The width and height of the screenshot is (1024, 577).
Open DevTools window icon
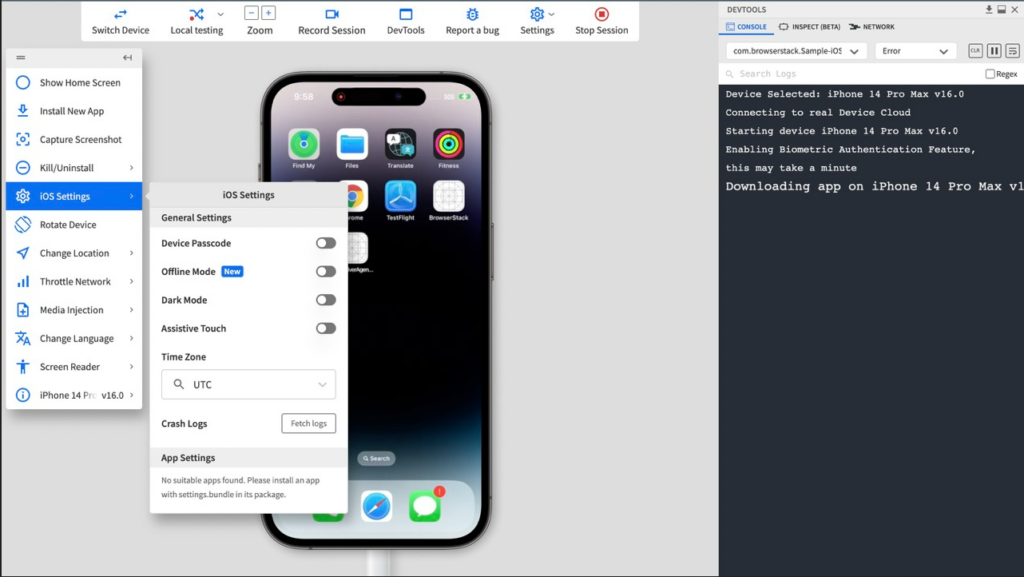pyautogui.click(x=406, y=14)
